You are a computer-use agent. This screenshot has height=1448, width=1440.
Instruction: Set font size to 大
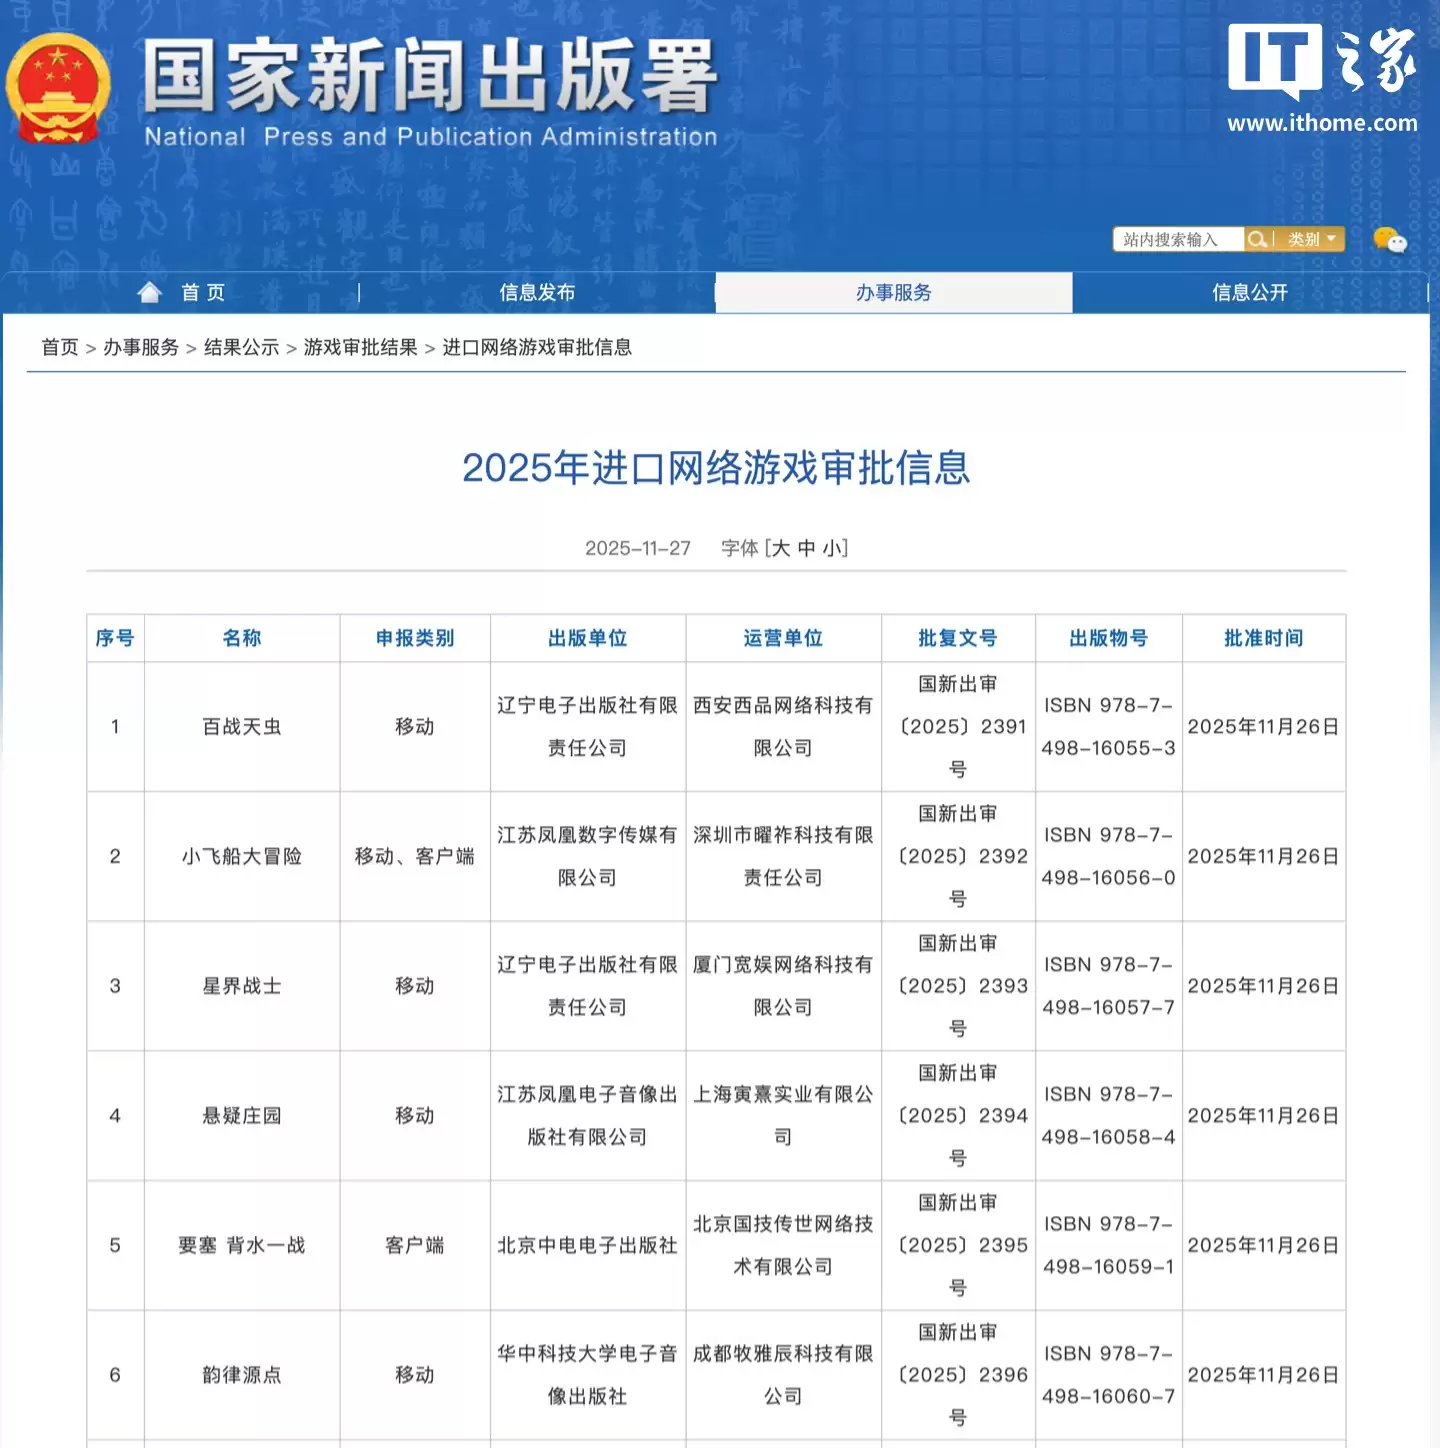tap(780, 548)
